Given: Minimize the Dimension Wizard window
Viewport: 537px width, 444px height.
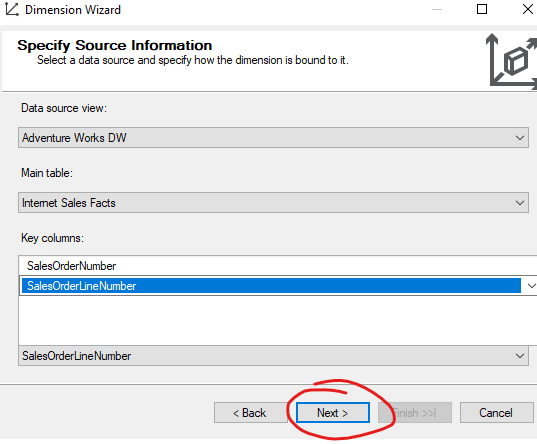Looking at the screenshot, I should click(437, 9).
